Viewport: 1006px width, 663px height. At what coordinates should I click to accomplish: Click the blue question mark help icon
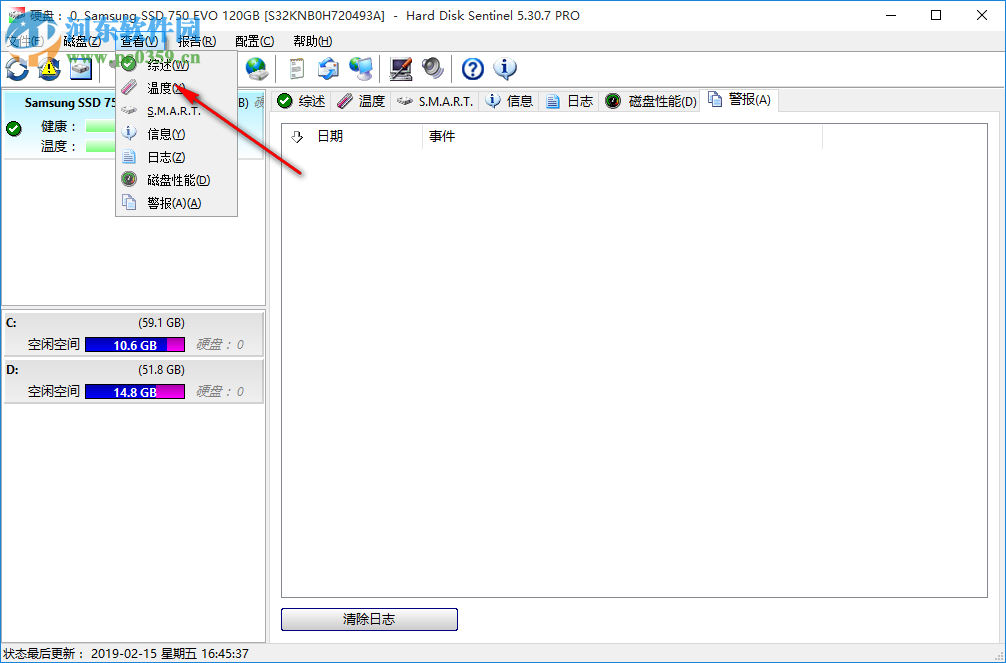(473, 69)
